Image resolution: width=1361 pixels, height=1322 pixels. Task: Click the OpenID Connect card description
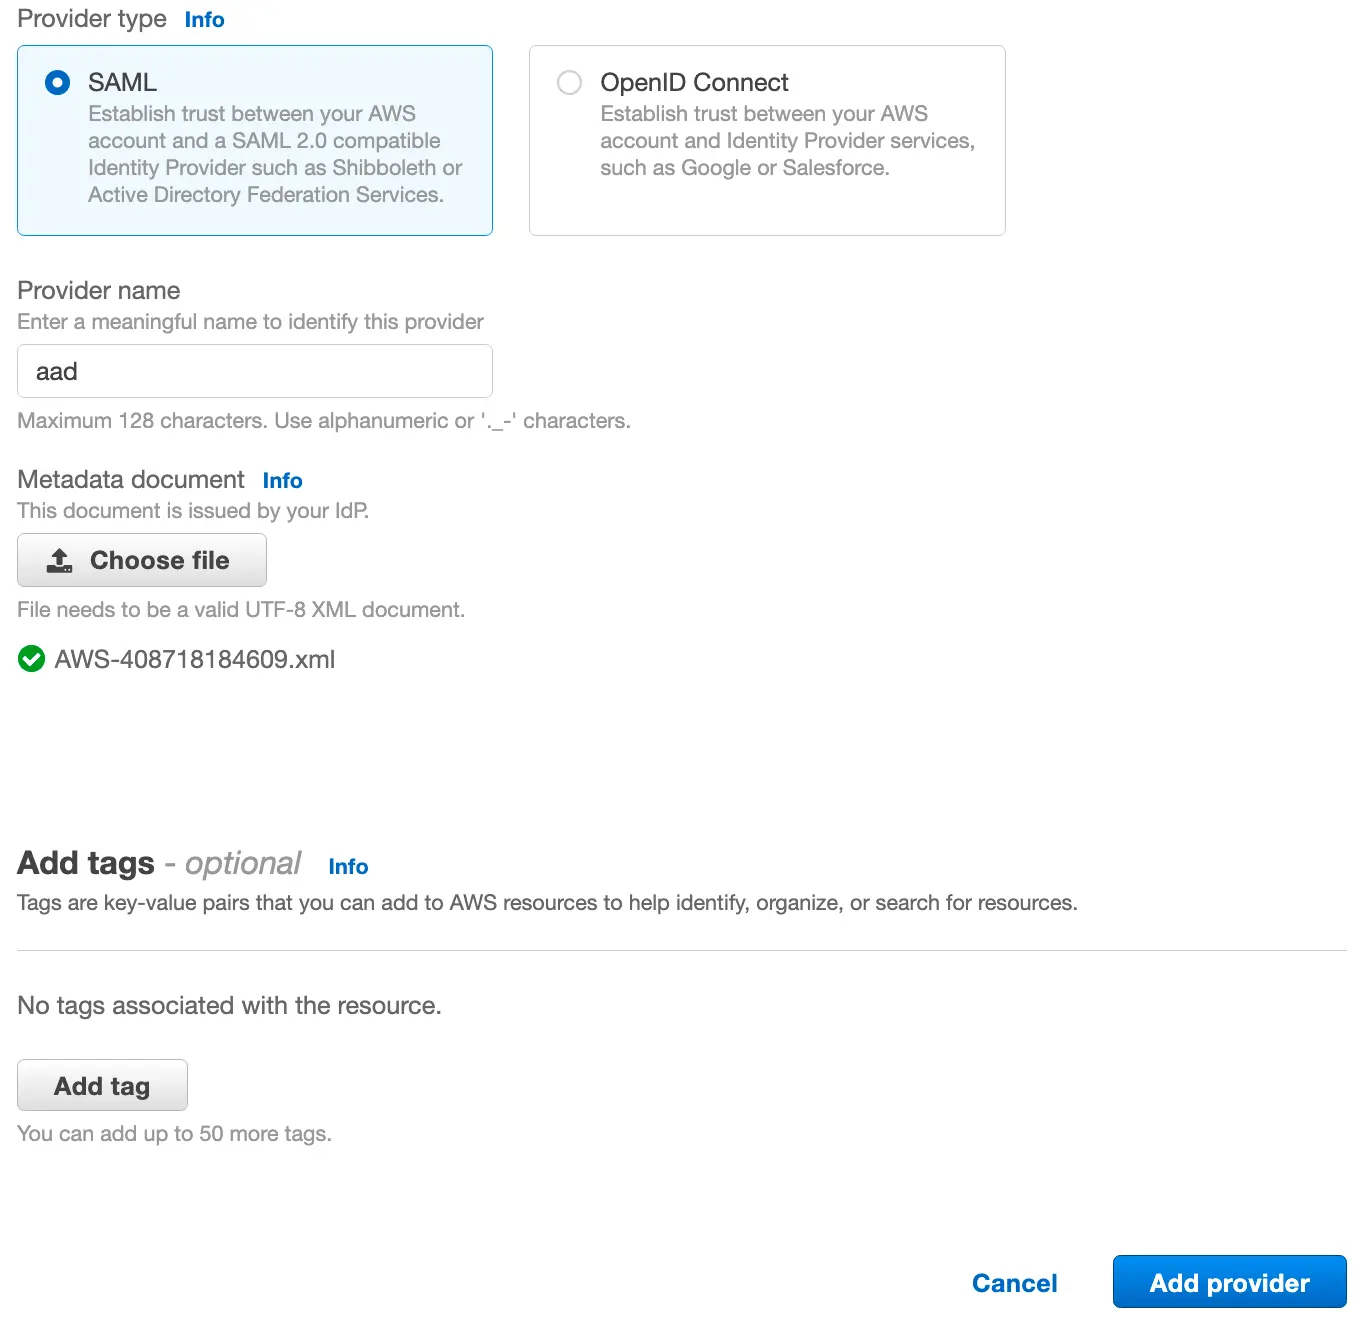[786, 141]
